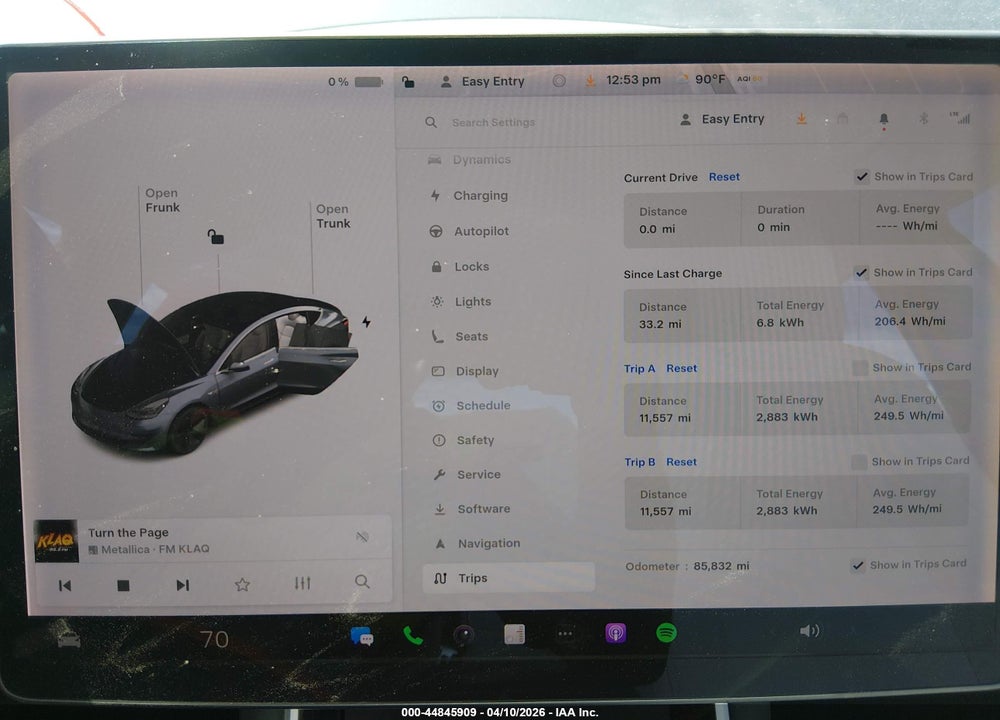Screen dimensions: 1000x720
Task: Open Easy Entry profile in top status bar
Action: click(x=483, y=82)
